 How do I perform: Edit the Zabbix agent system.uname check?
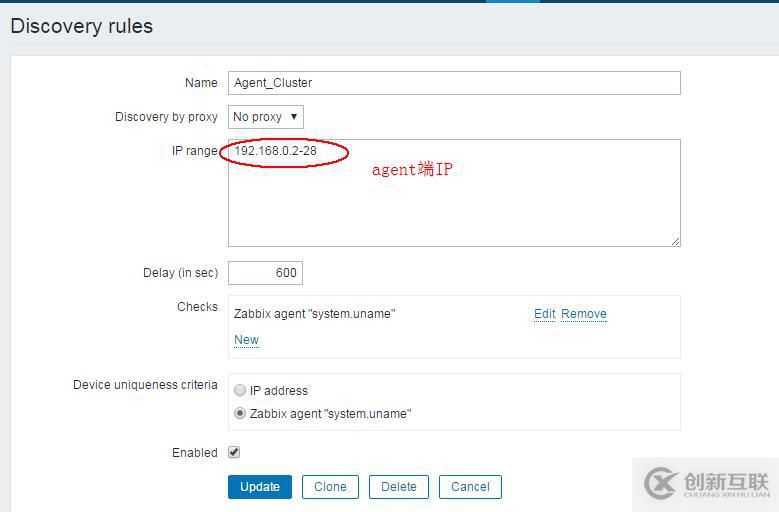pyautogui.click(x=545, y=314)
